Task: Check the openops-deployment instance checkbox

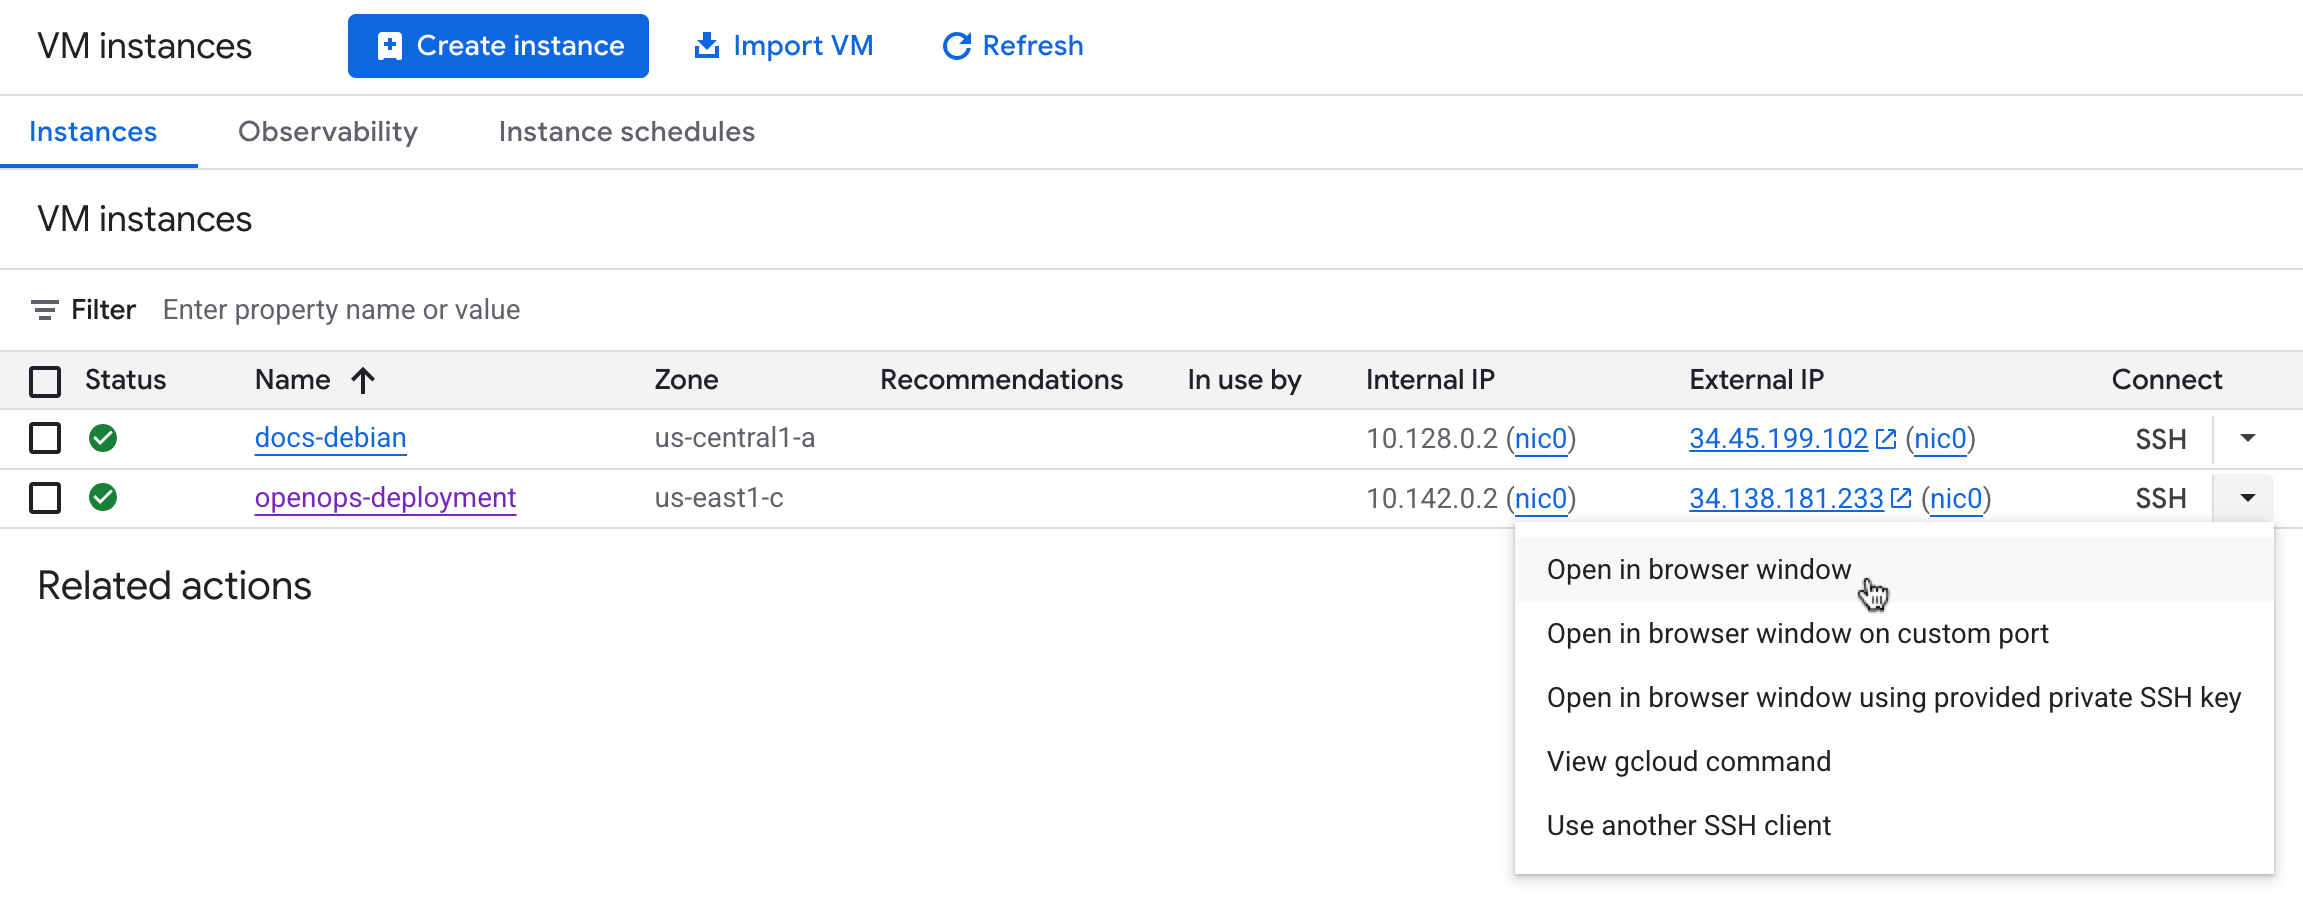Action: (x=45, y=498)
